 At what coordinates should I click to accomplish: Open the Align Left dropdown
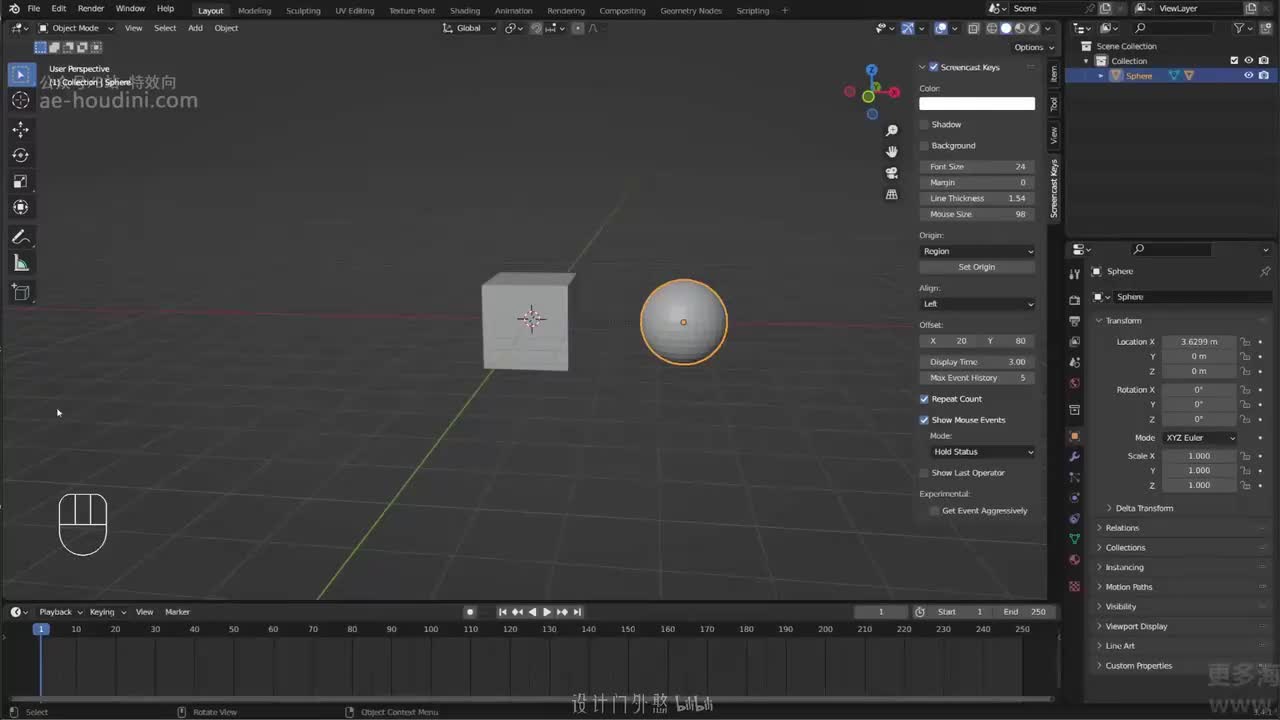[x=977, y=304]
